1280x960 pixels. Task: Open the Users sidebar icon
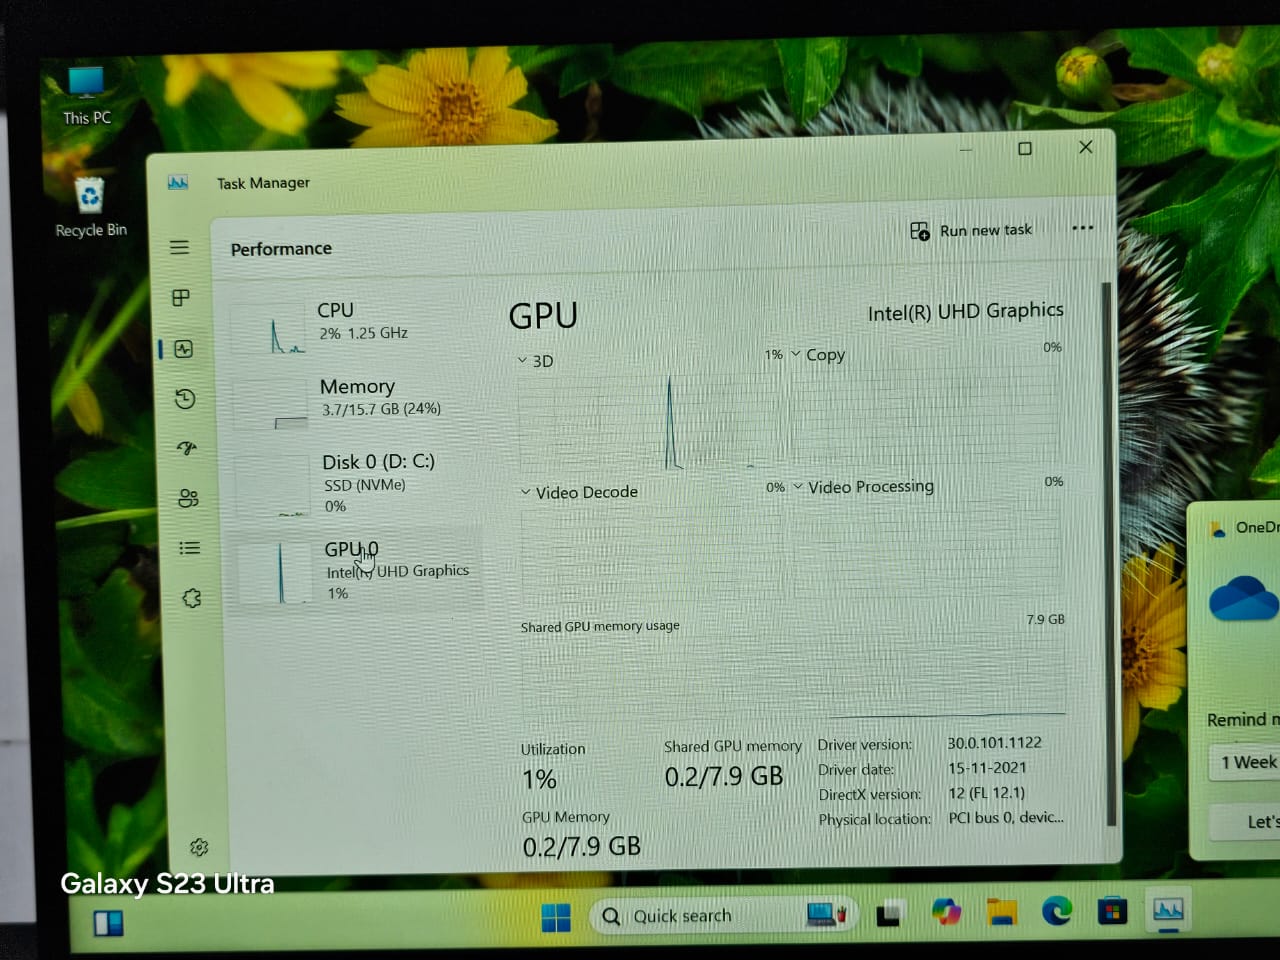point(188,498)
